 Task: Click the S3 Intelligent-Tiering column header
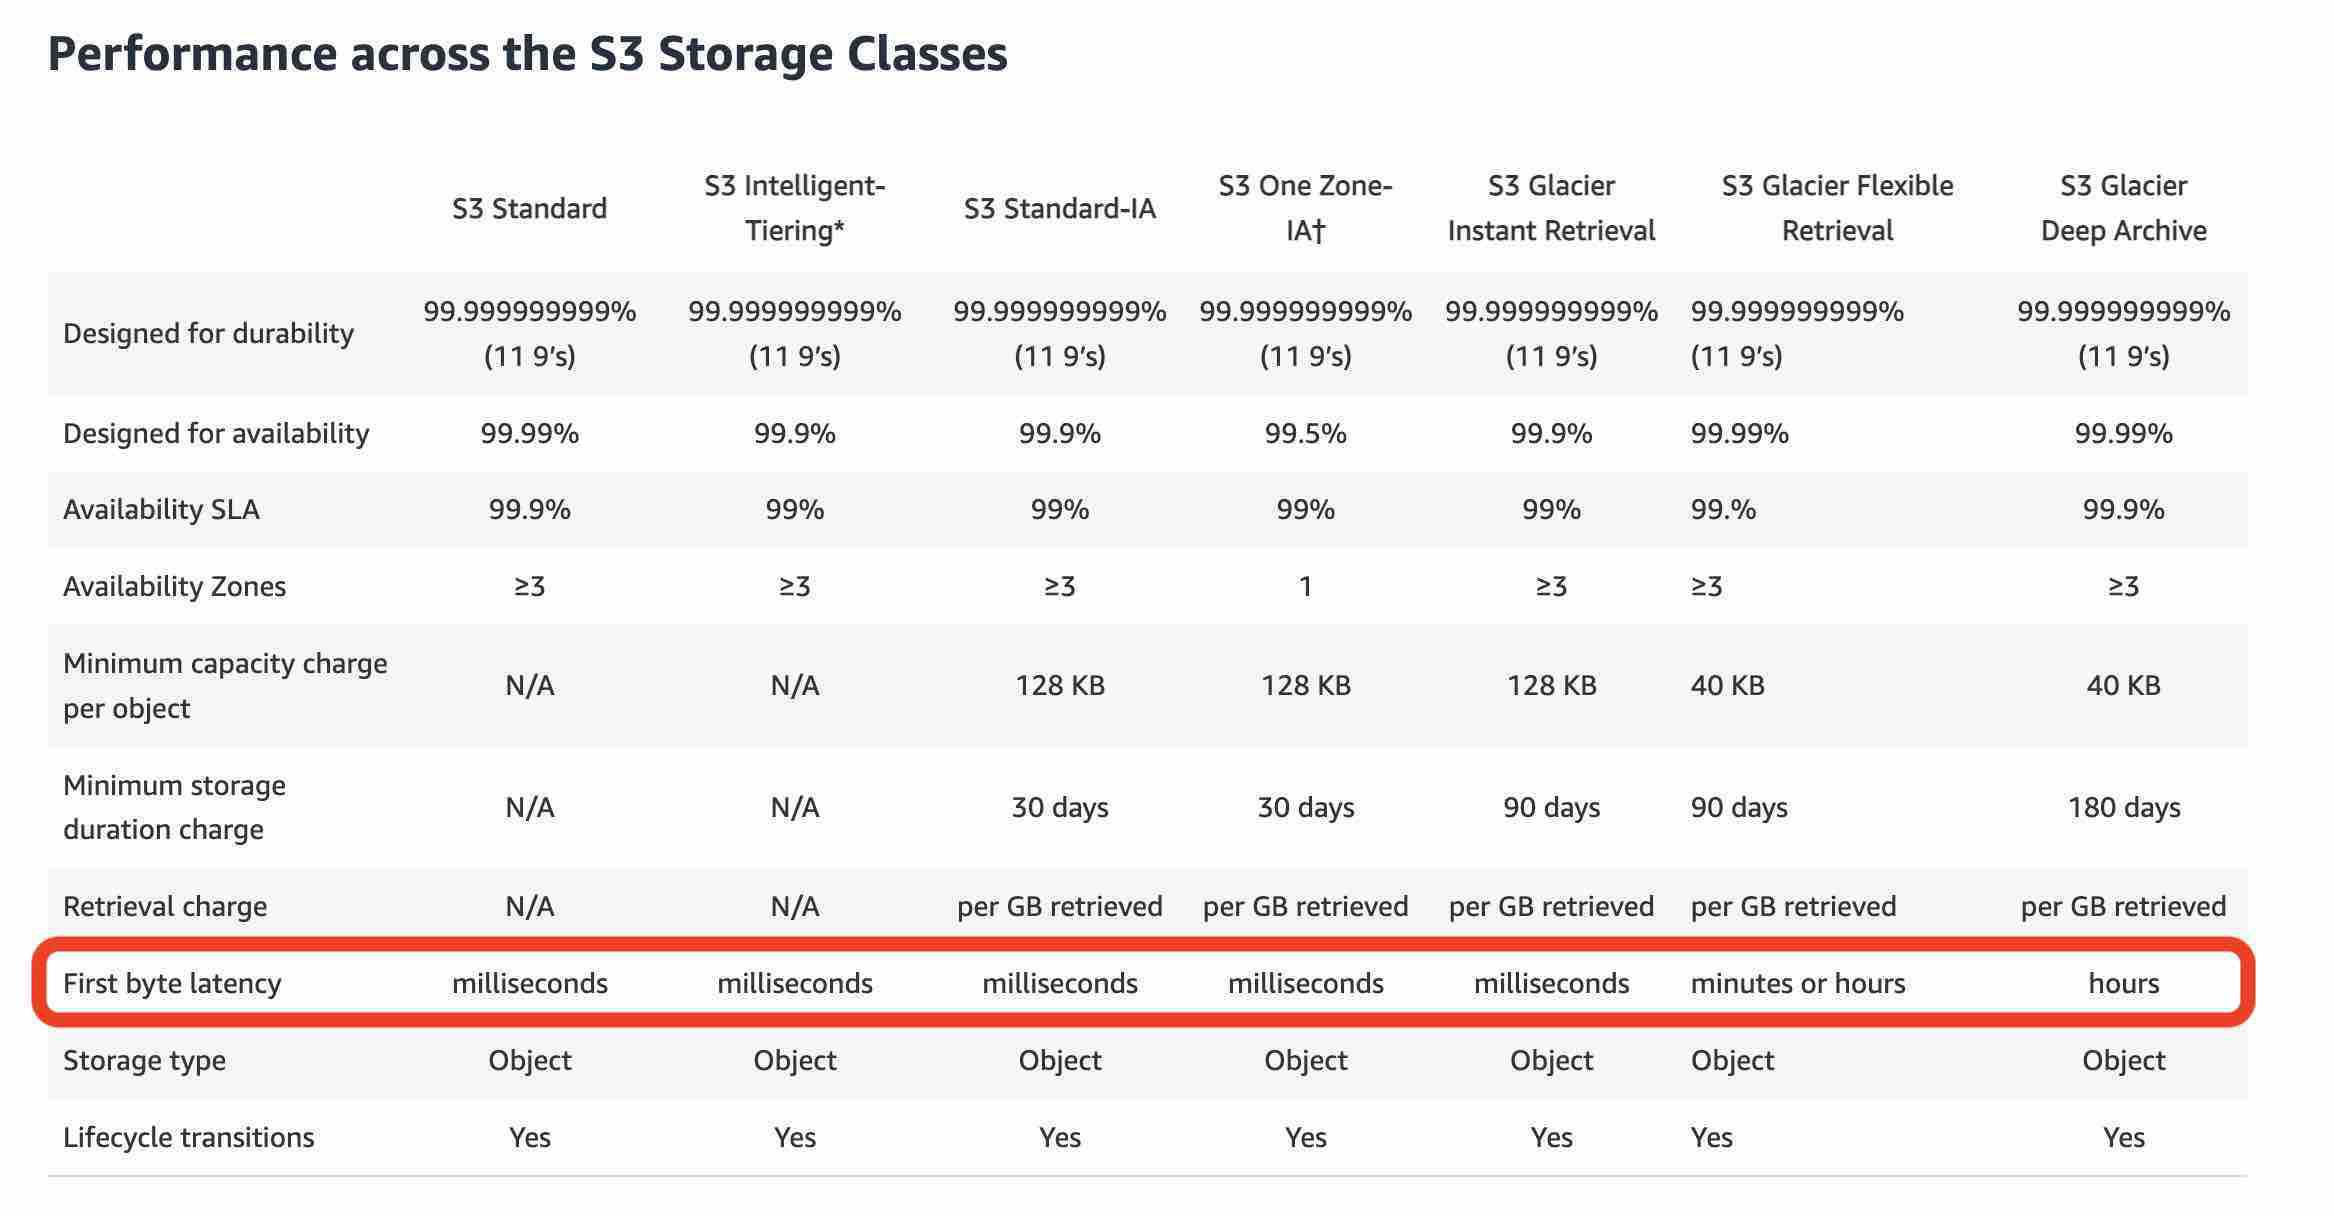(794, 208)
